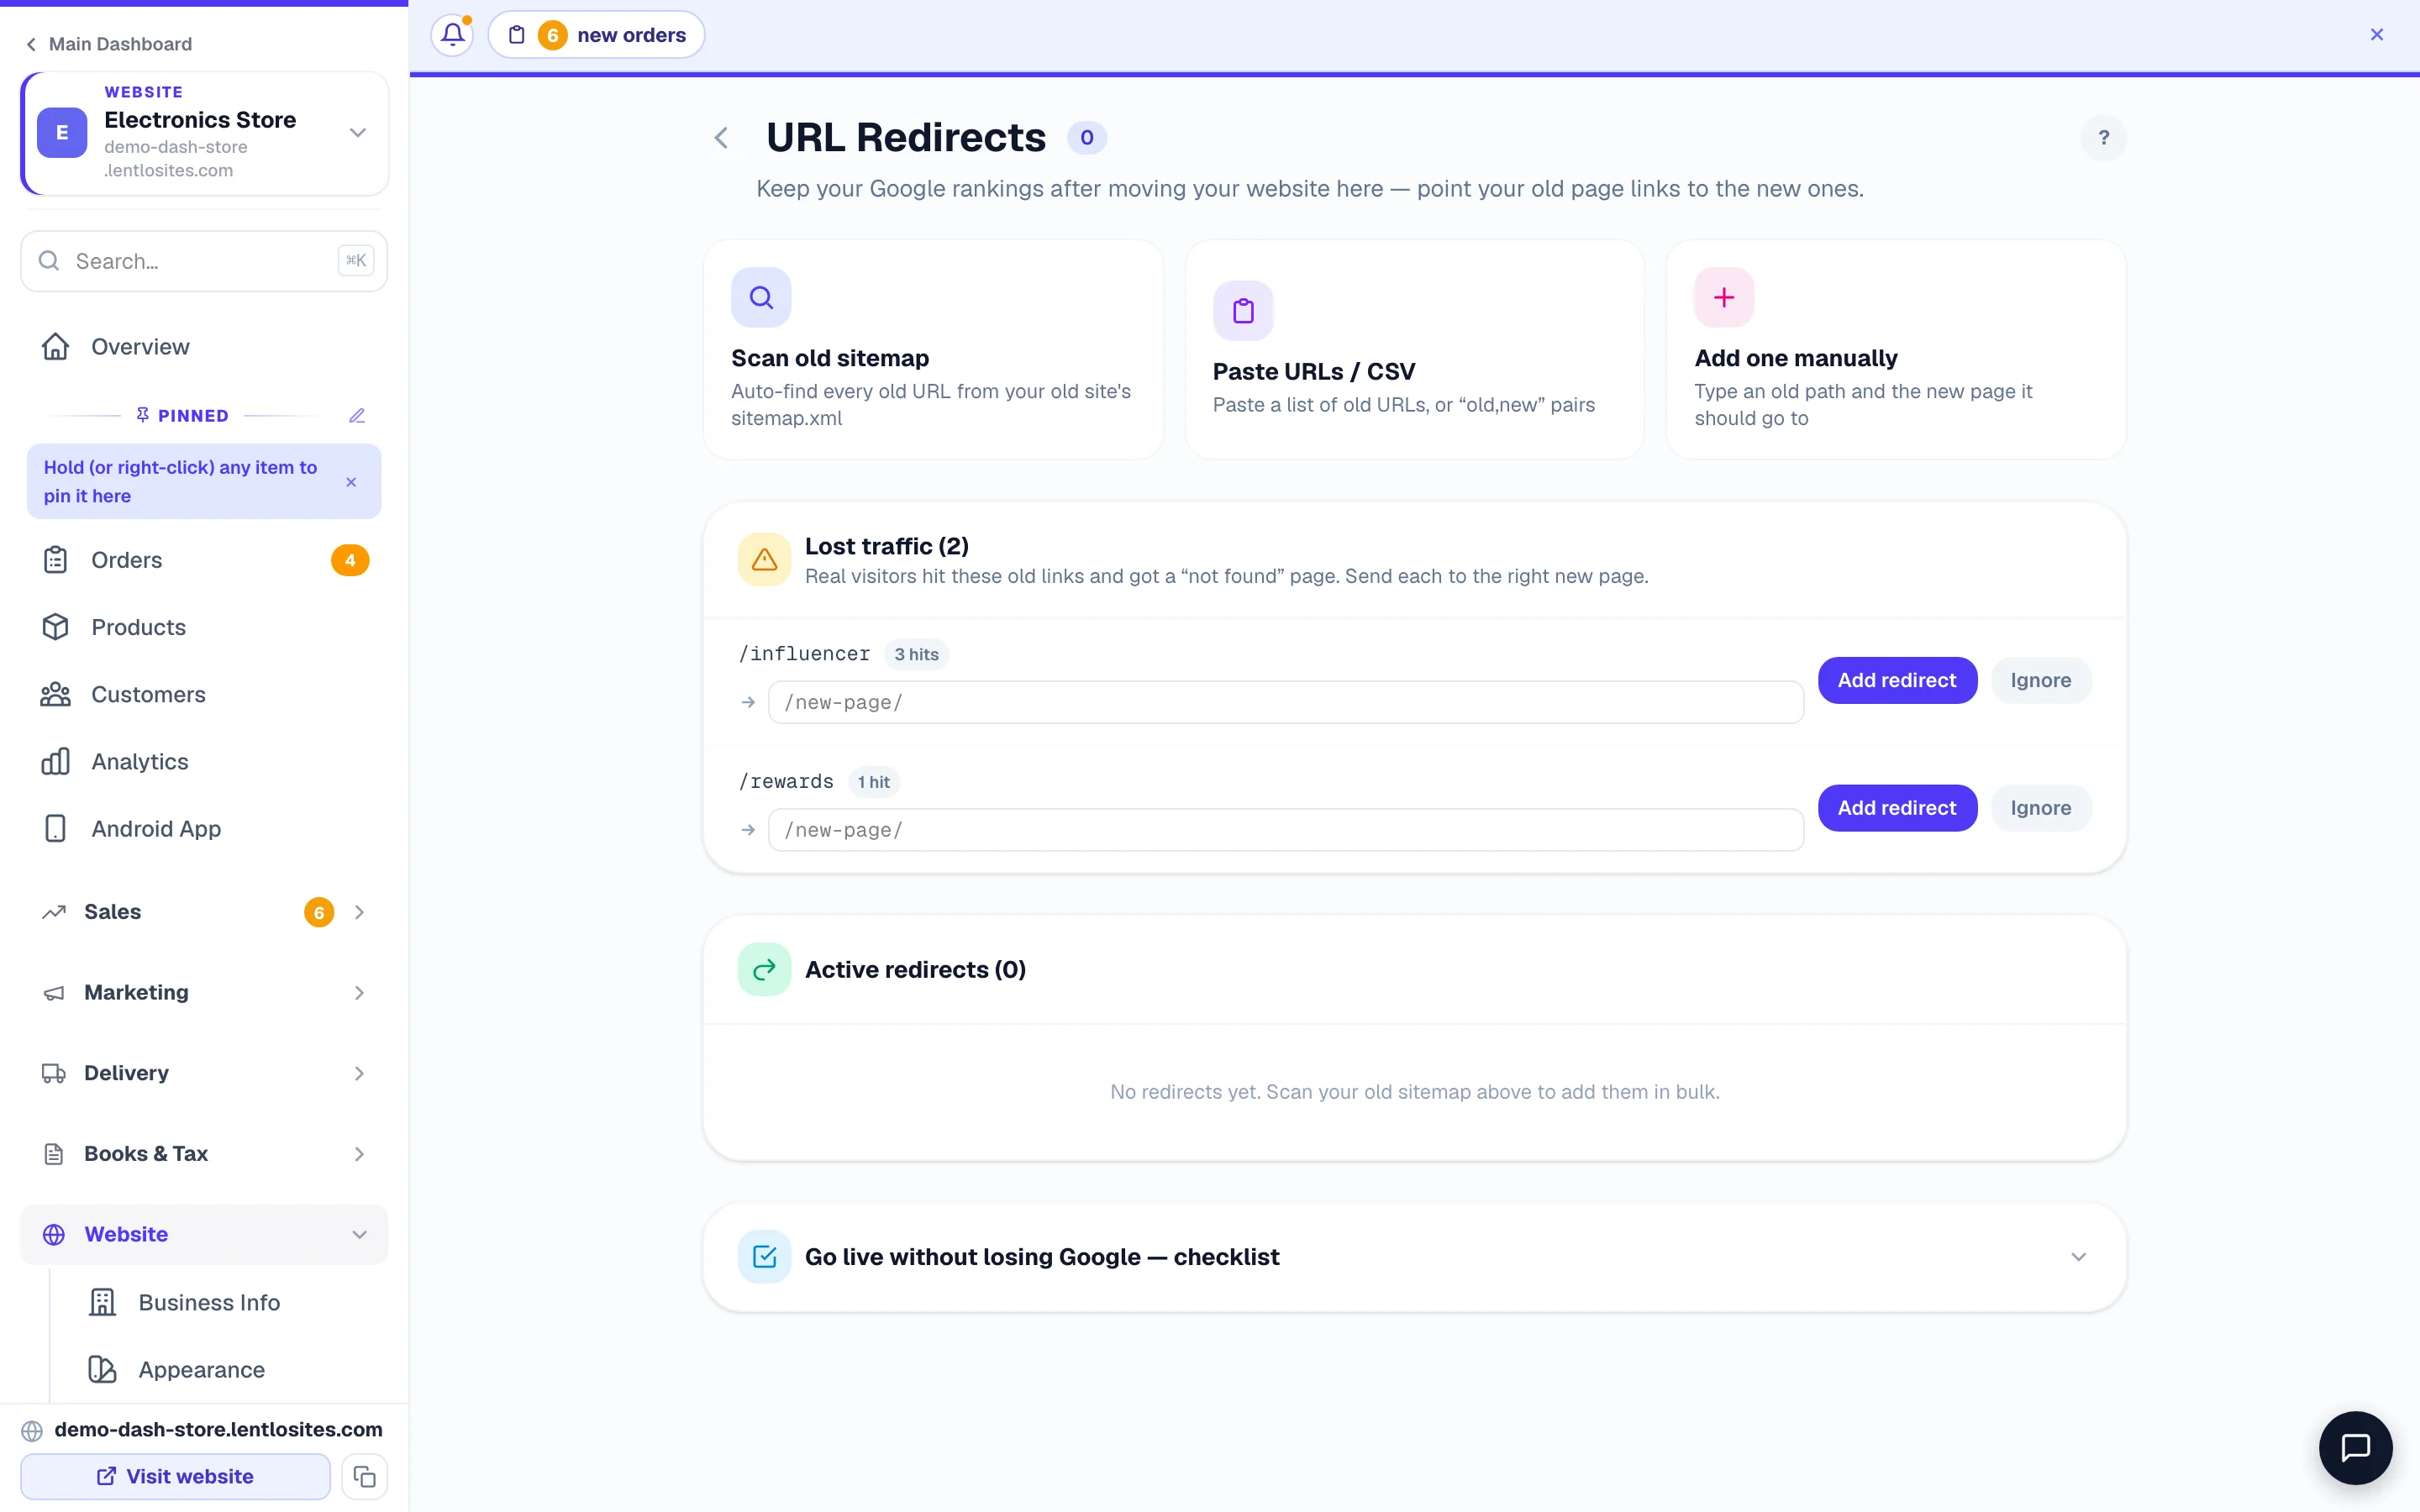The width and height of the screenshot is (2420, 1512).
Task: Open the chat support bubble
Action: click(2355, 1447)
